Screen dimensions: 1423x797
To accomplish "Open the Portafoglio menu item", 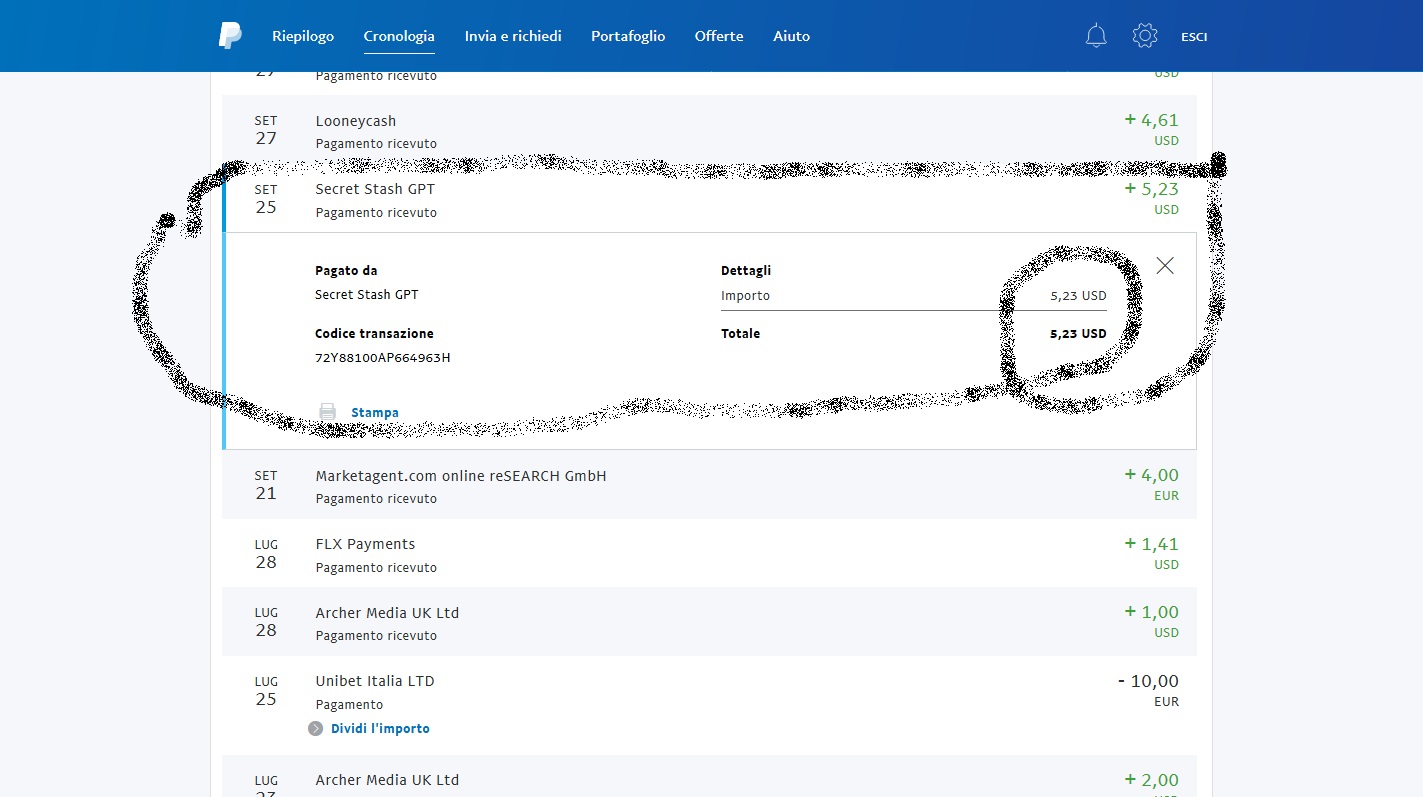I will click(628, 36).
